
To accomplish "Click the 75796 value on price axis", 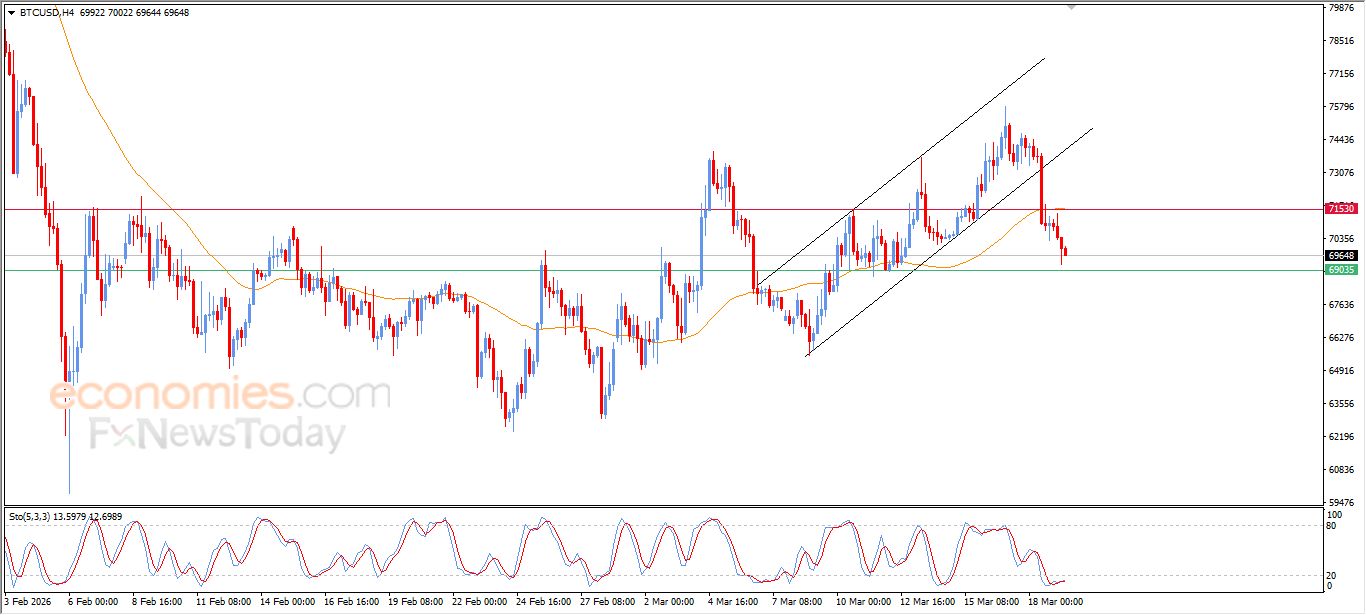I will point(1342,107).
